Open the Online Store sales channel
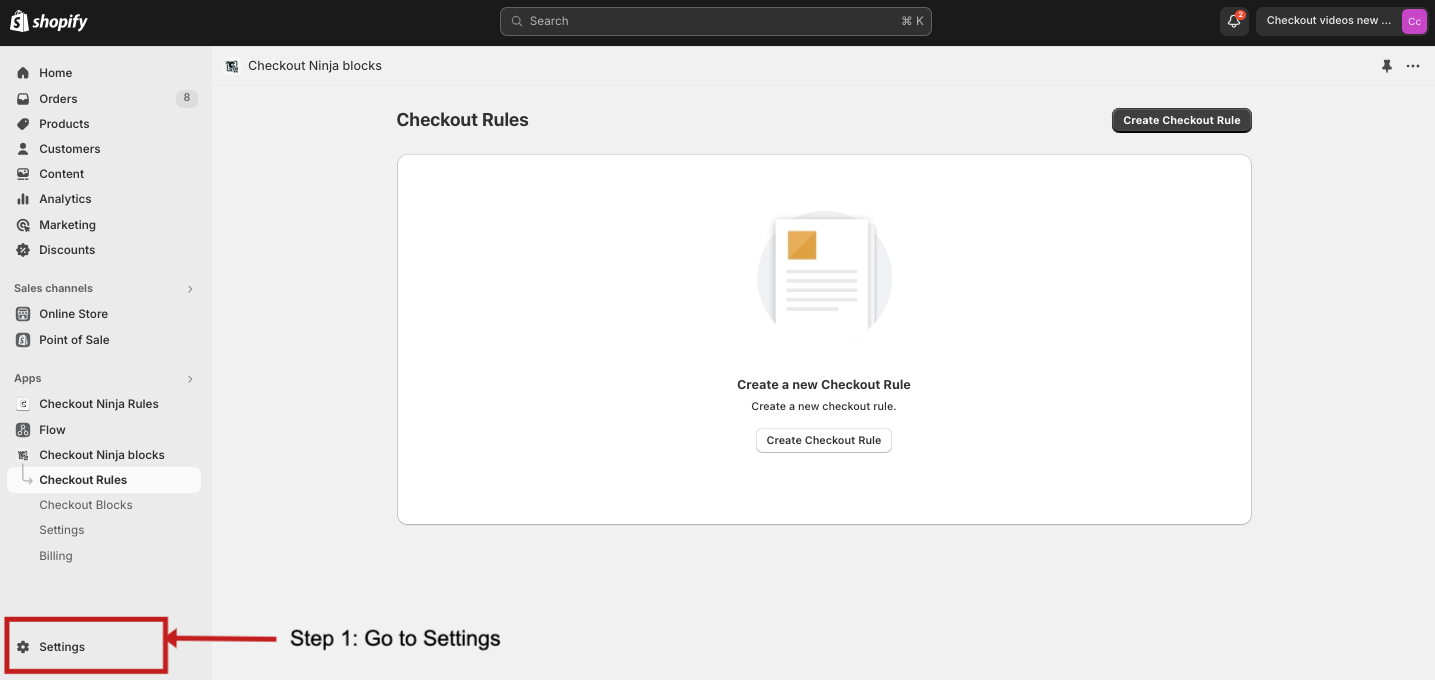The height and width of the screenshot is (680, 1435). tap(73, 314)
